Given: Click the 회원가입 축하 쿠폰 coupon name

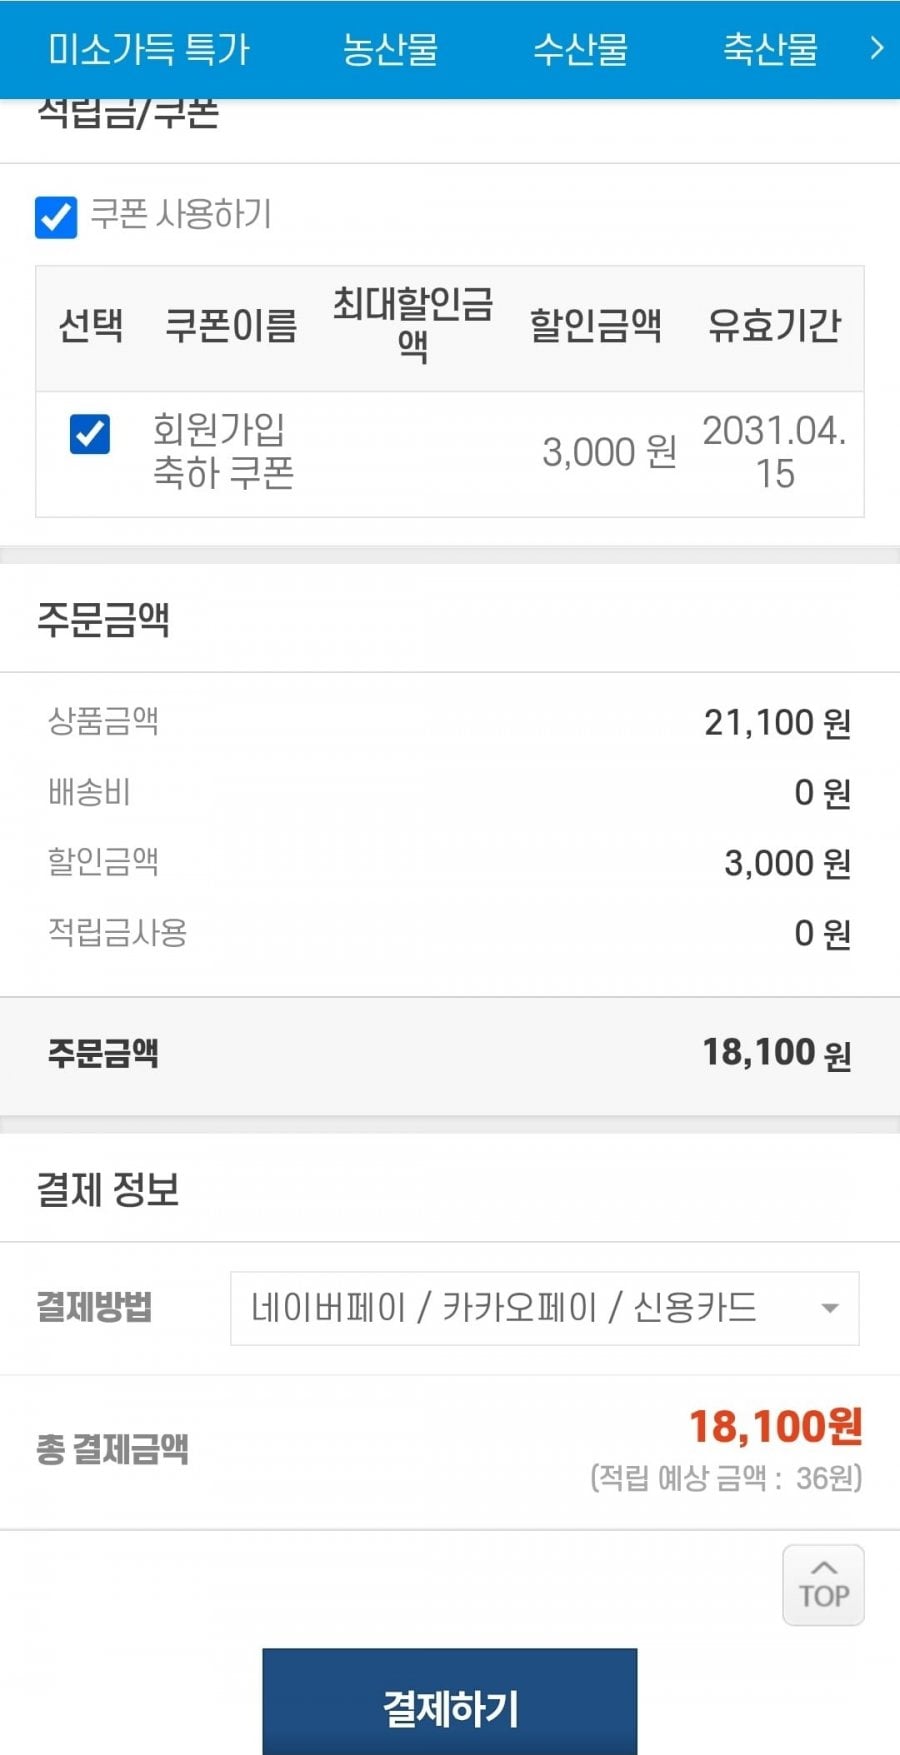Looking at the screenshot, I should 223,451.
